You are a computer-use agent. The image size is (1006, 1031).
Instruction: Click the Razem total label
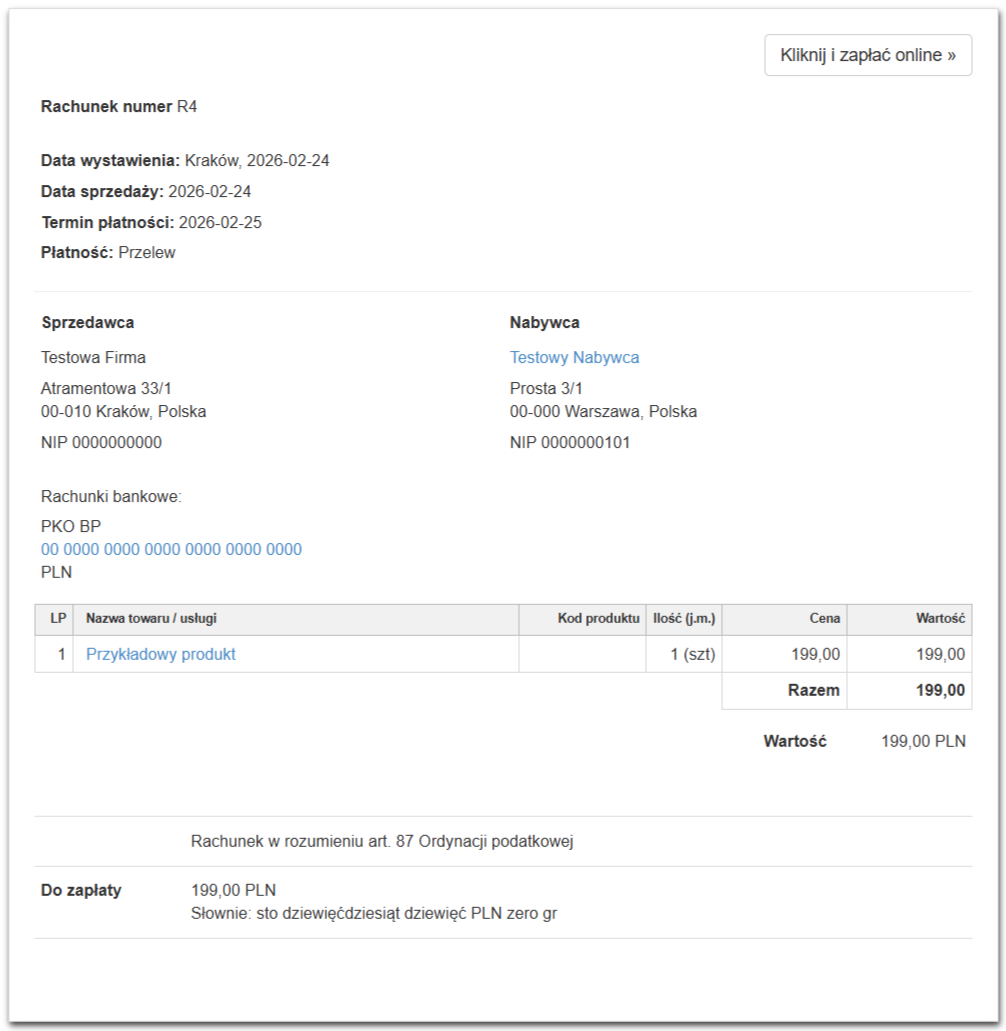[x=813, y=690]
